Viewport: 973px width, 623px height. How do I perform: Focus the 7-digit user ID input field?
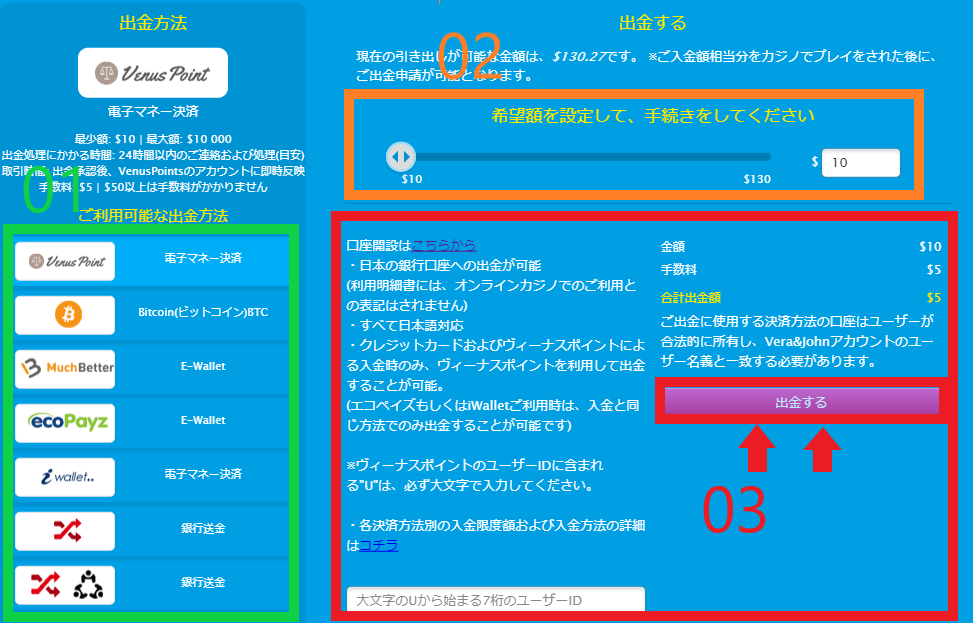pyautogui.click(x=496, y=599)
